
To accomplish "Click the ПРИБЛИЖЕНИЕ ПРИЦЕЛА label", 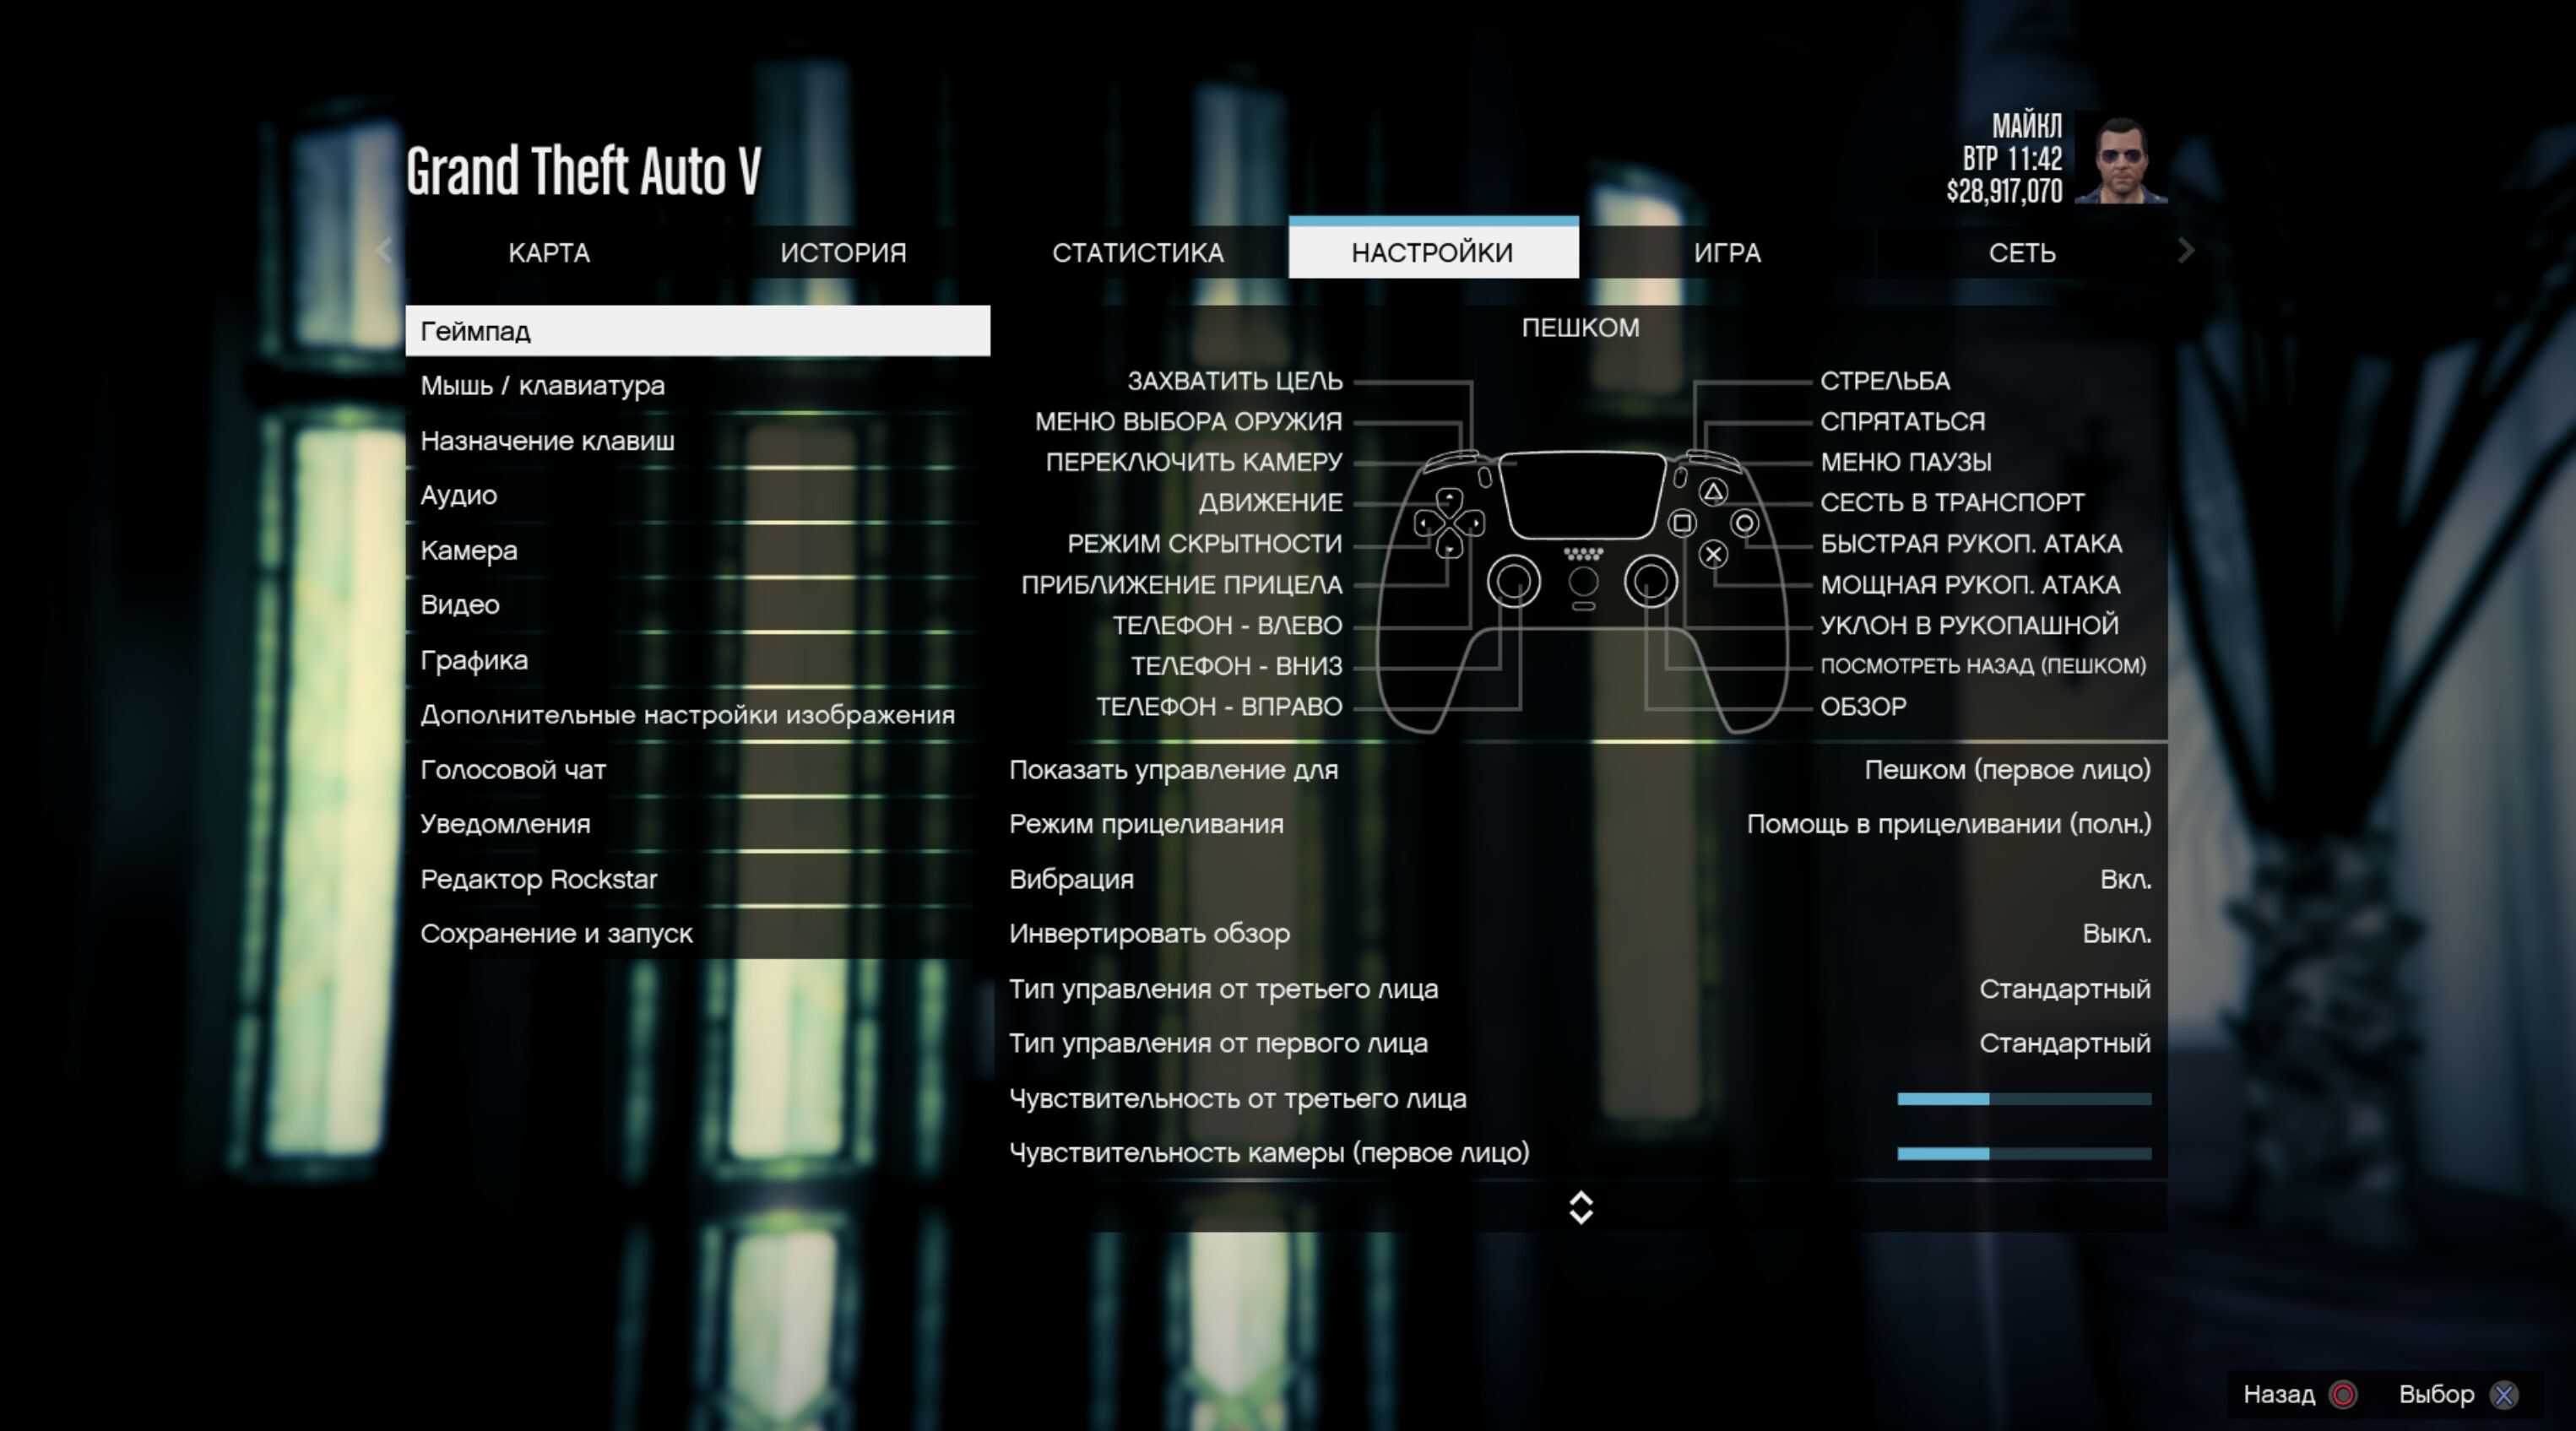I will tap(1181, 585).
